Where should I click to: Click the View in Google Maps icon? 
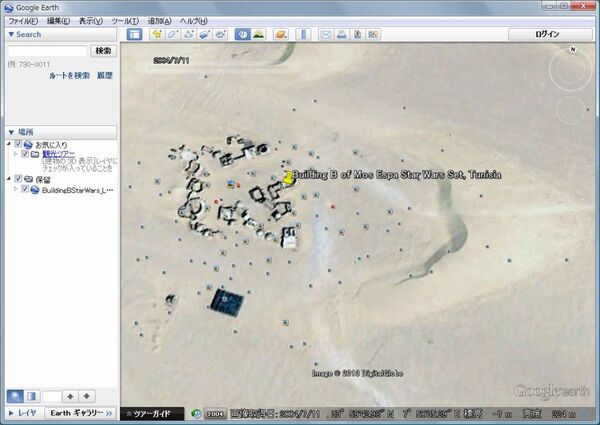373,34
